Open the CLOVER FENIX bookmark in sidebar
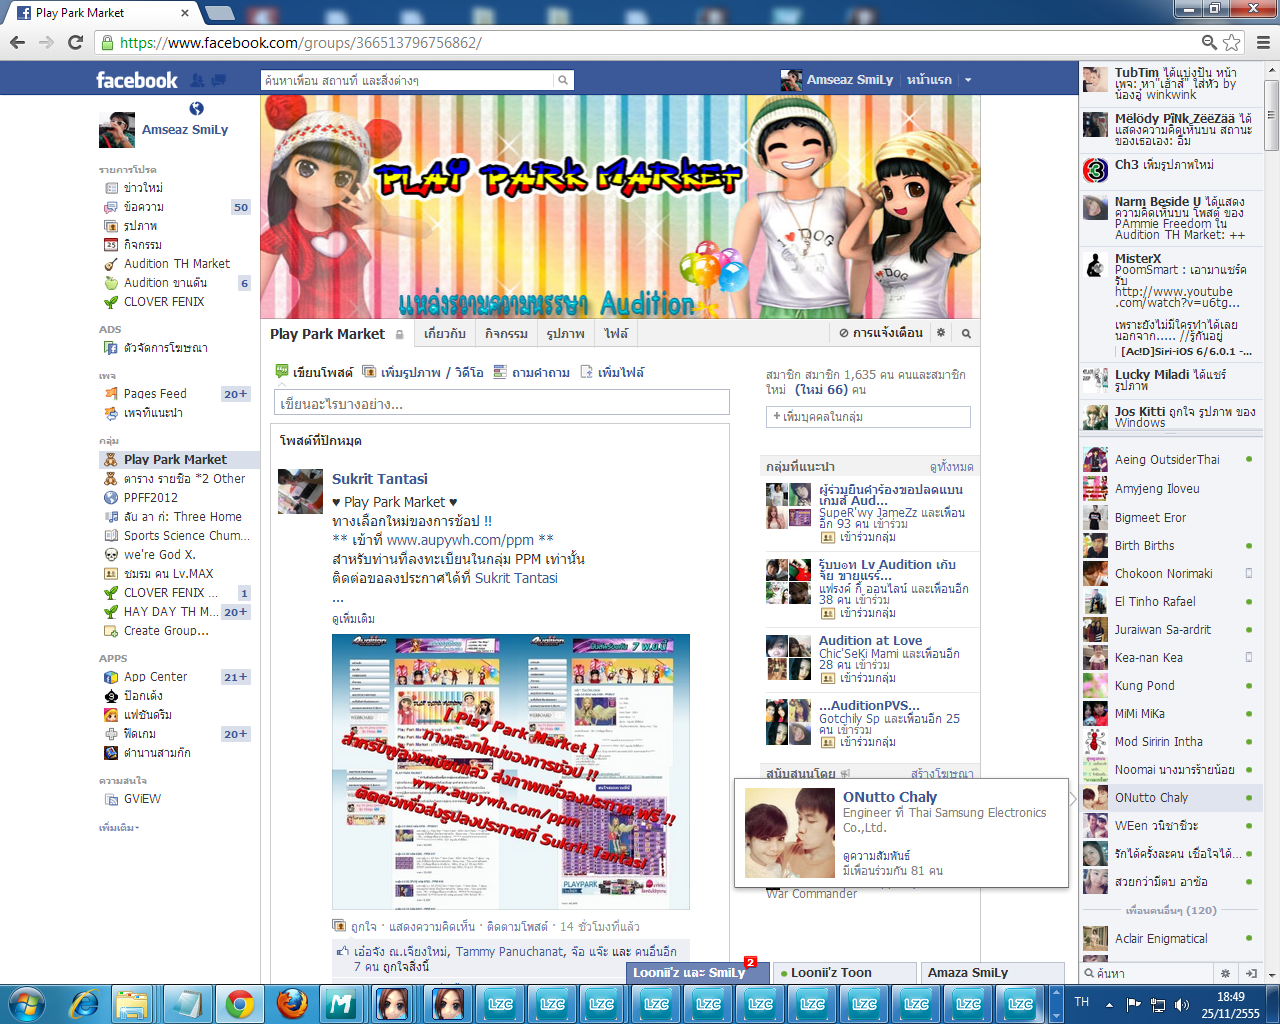 pyautogui.click(x=164, y=302)
